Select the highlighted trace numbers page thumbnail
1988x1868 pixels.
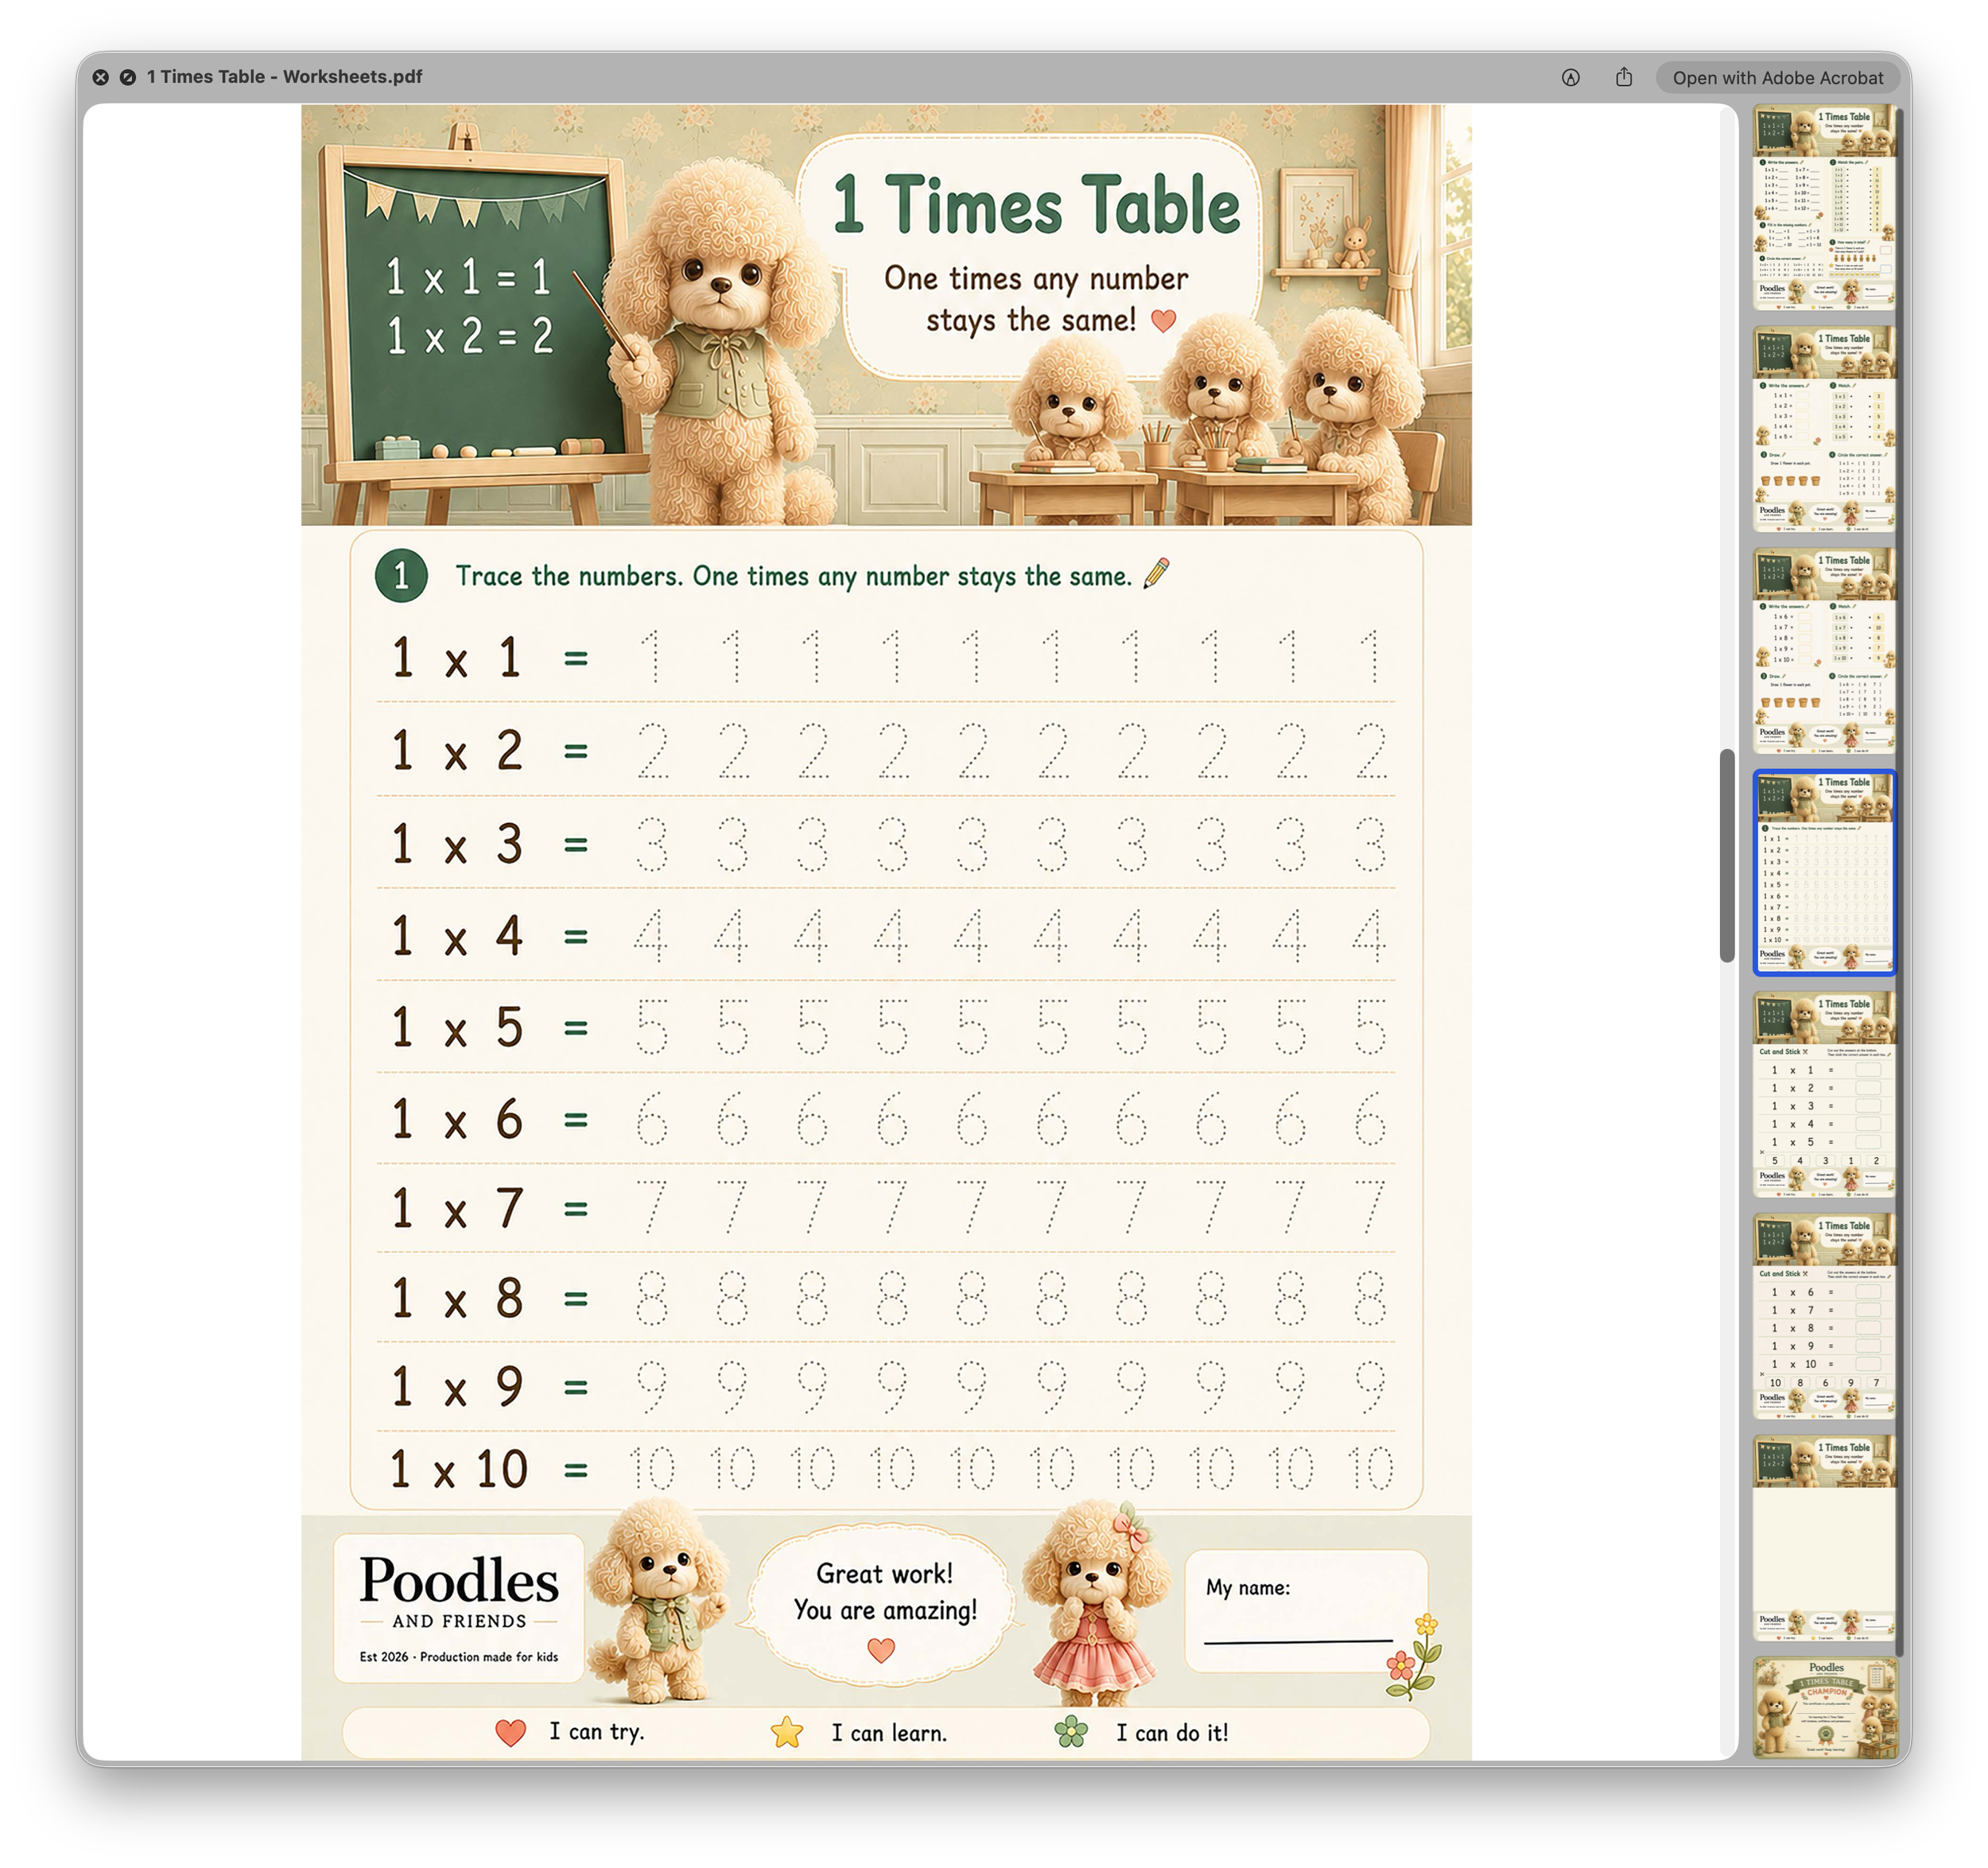[x=1824, y=872]
